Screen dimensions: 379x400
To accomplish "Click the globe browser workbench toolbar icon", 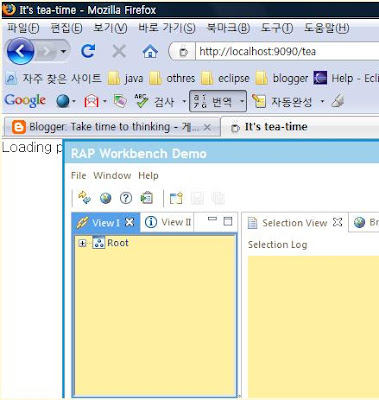I will (106, 198).
